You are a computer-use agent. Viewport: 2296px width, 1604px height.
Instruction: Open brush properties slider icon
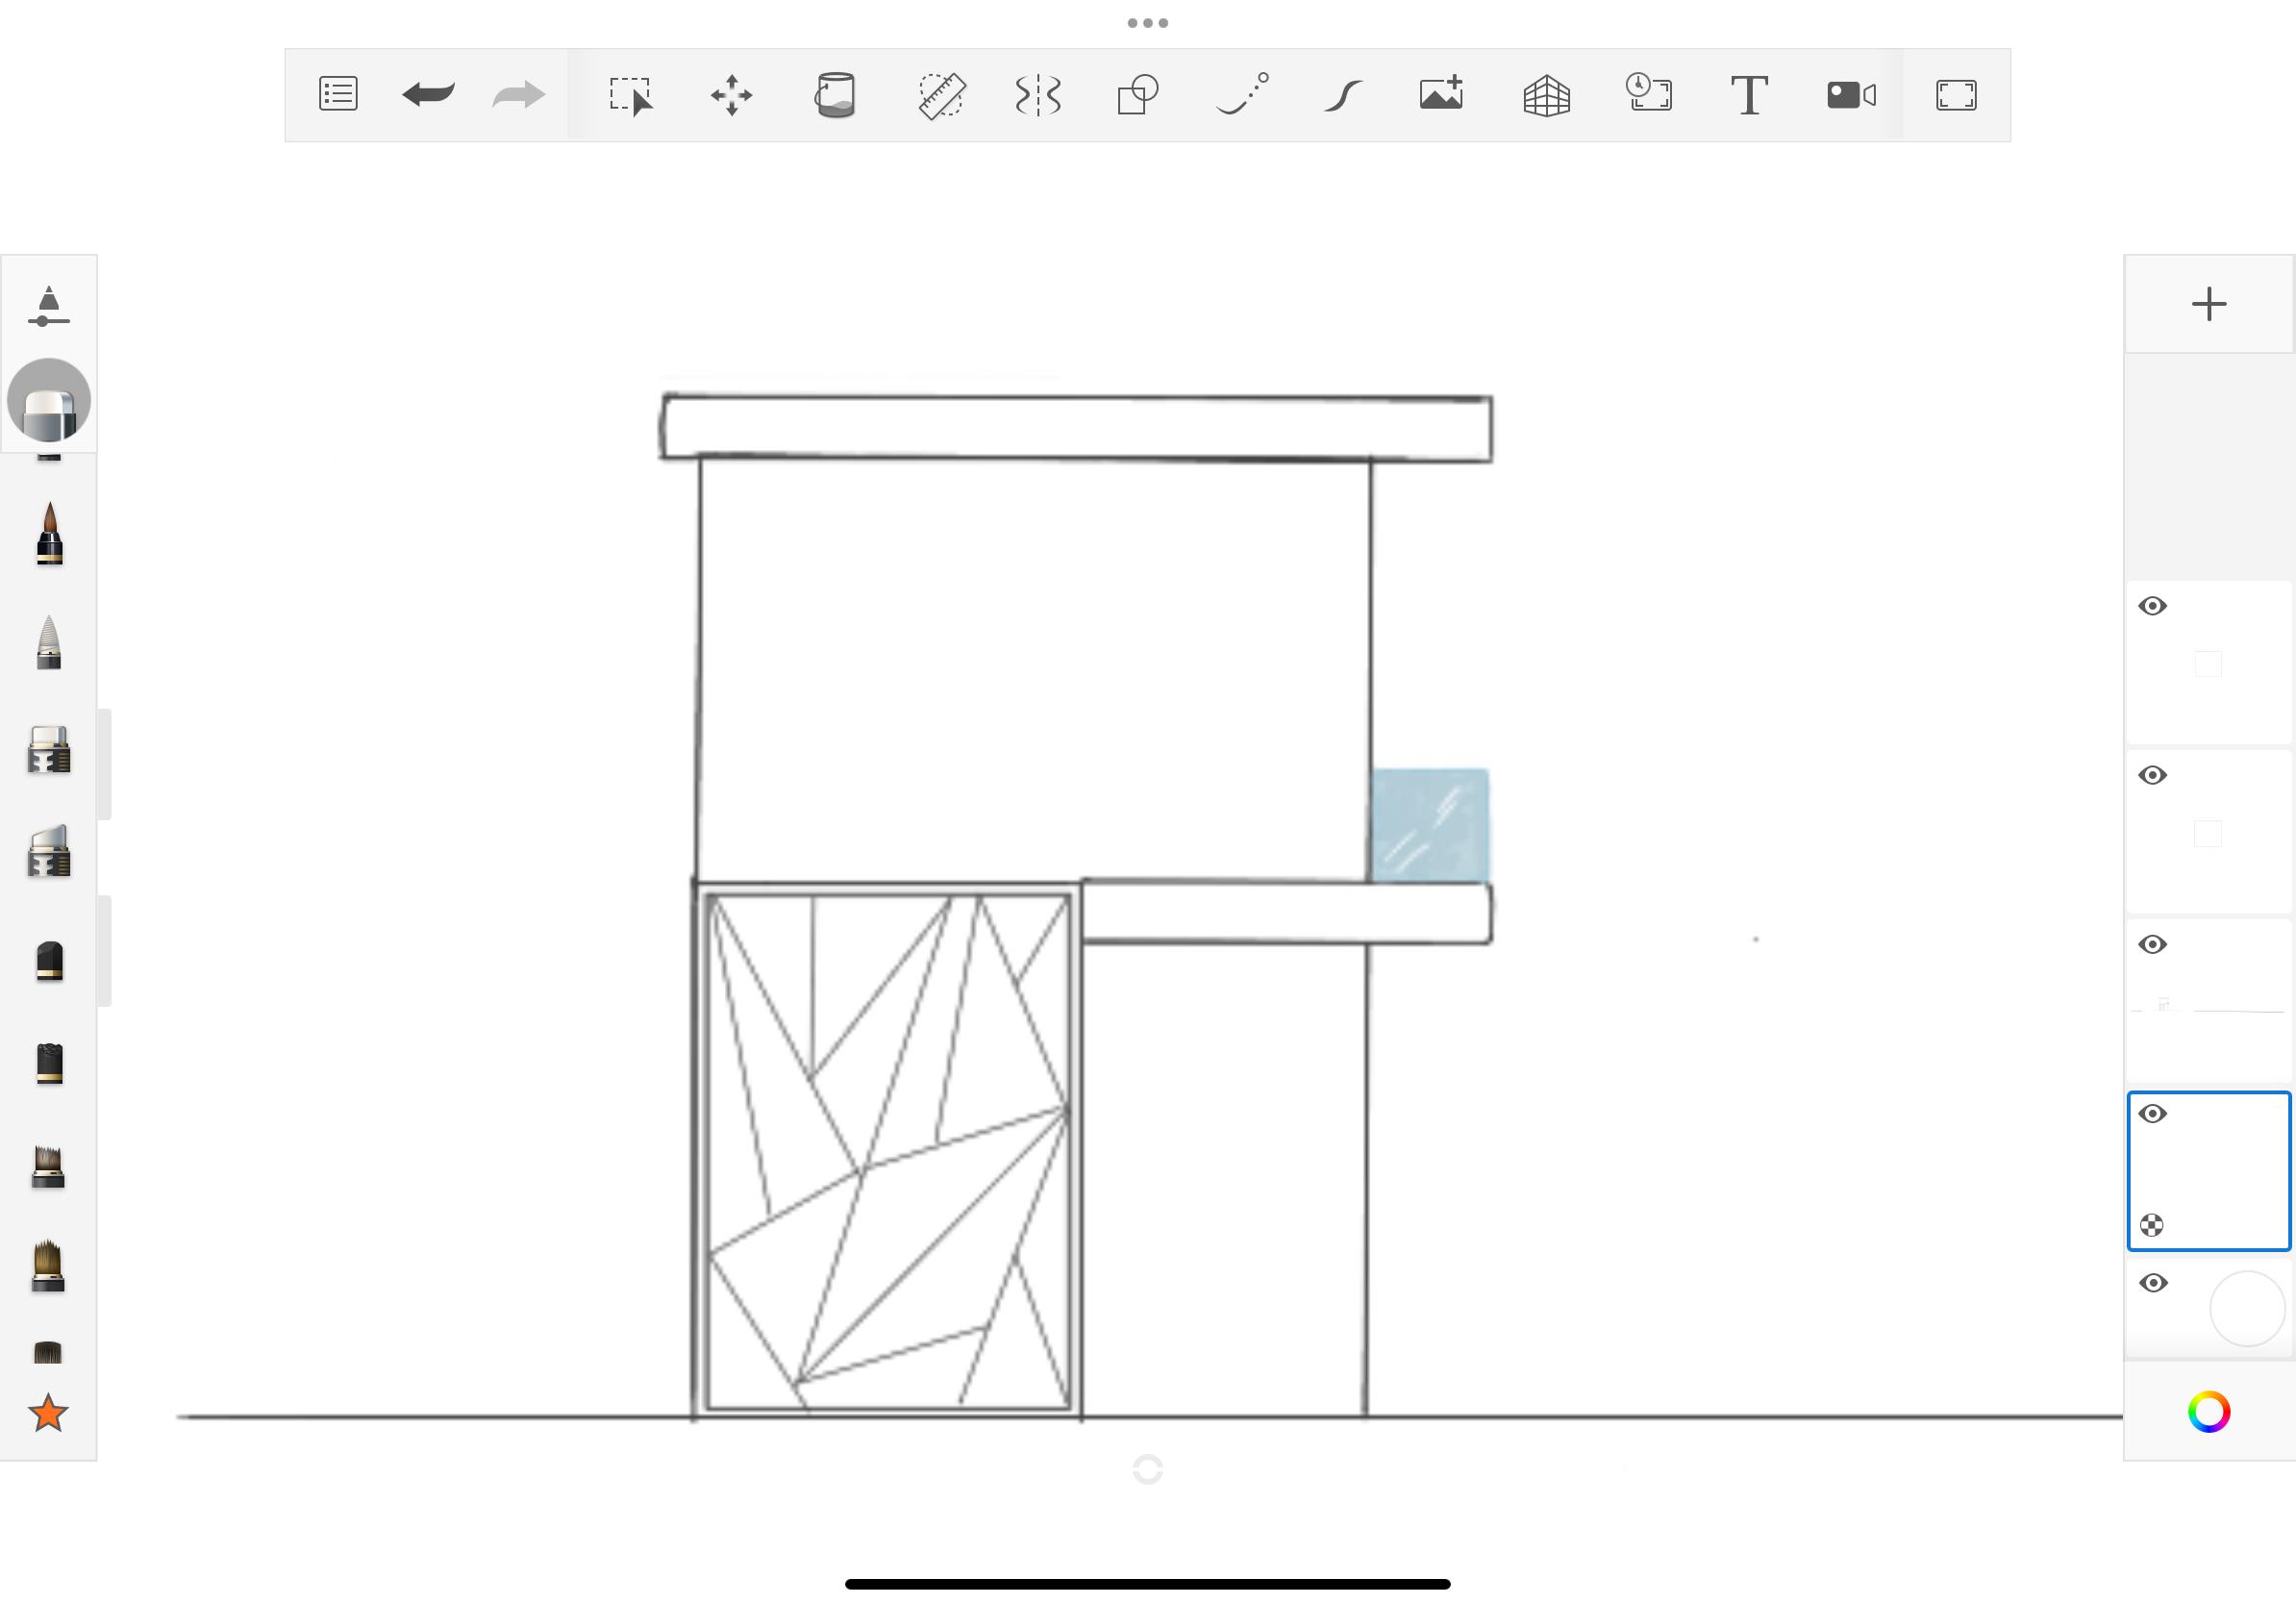click(48, 306)
